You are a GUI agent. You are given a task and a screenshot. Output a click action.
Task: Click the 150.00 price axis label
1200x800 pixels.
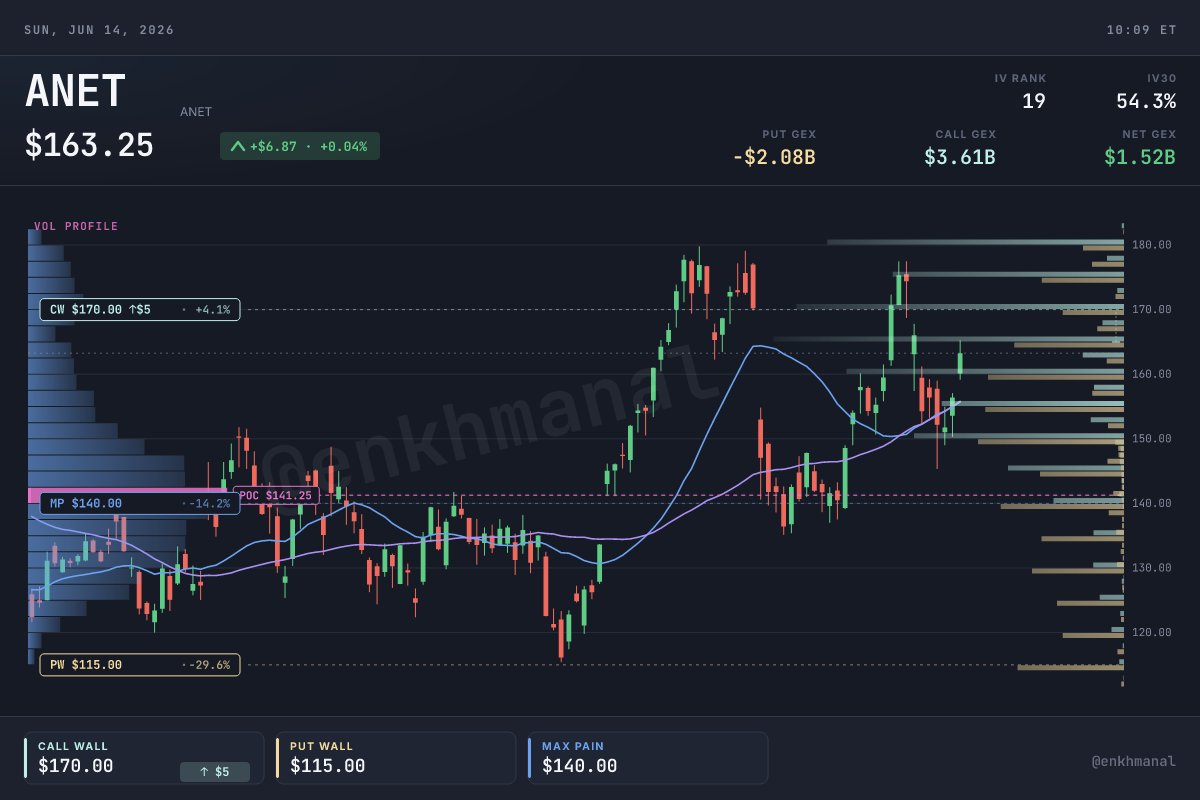point(1152,439)
